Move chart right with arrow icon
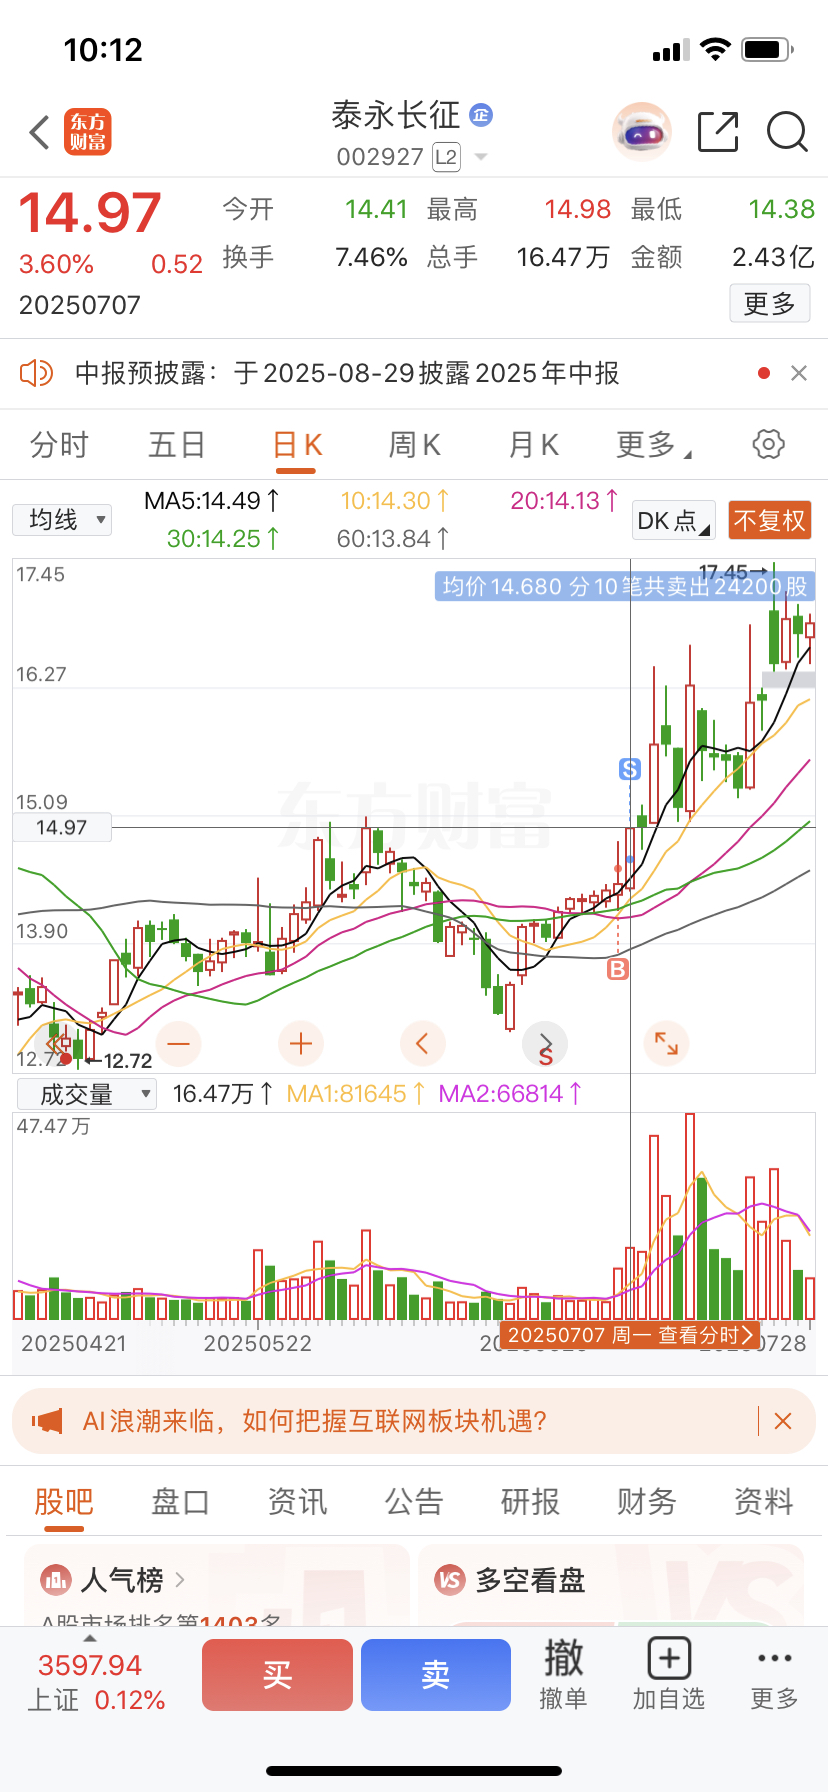The width and height of the screenshot is (828, 1792). [x=545, y=1044]
